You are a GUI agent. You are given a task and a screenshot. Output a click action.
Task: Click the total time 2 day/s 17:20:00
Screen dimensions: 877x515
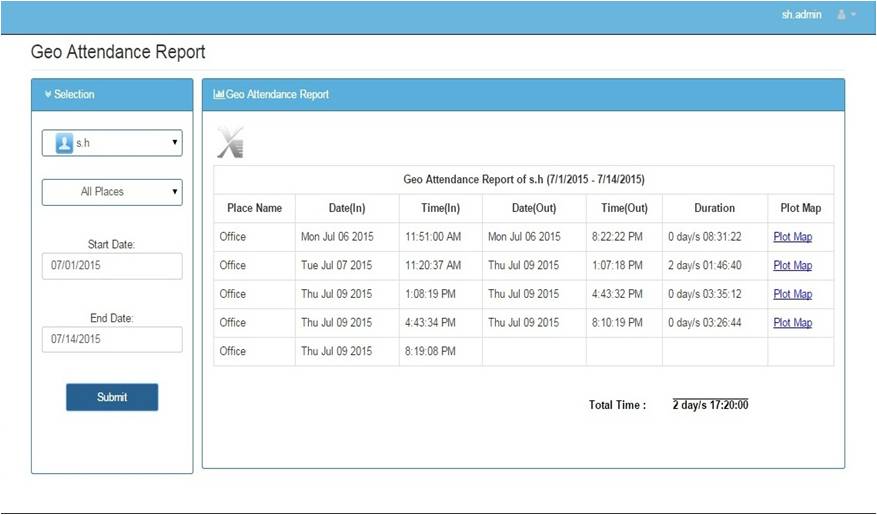click(710, 405)
